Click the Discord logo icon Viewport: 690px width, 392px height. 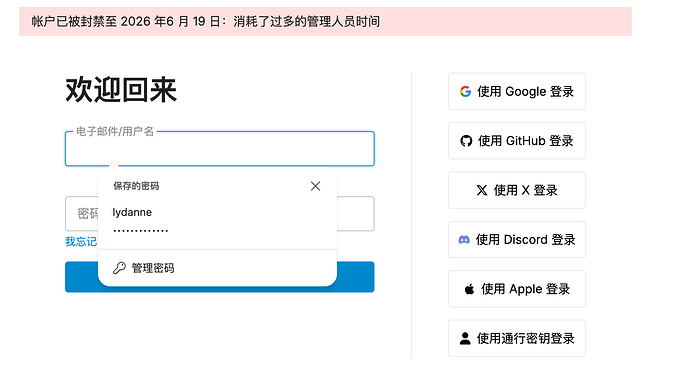pyautogui.click(x=464, y=240)
